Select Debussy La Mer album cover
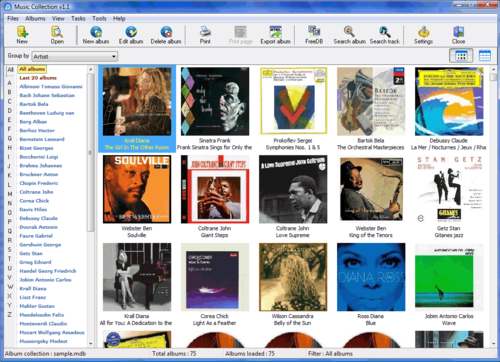The width and height of the screenshot is (500, 362). coord(449,102)
